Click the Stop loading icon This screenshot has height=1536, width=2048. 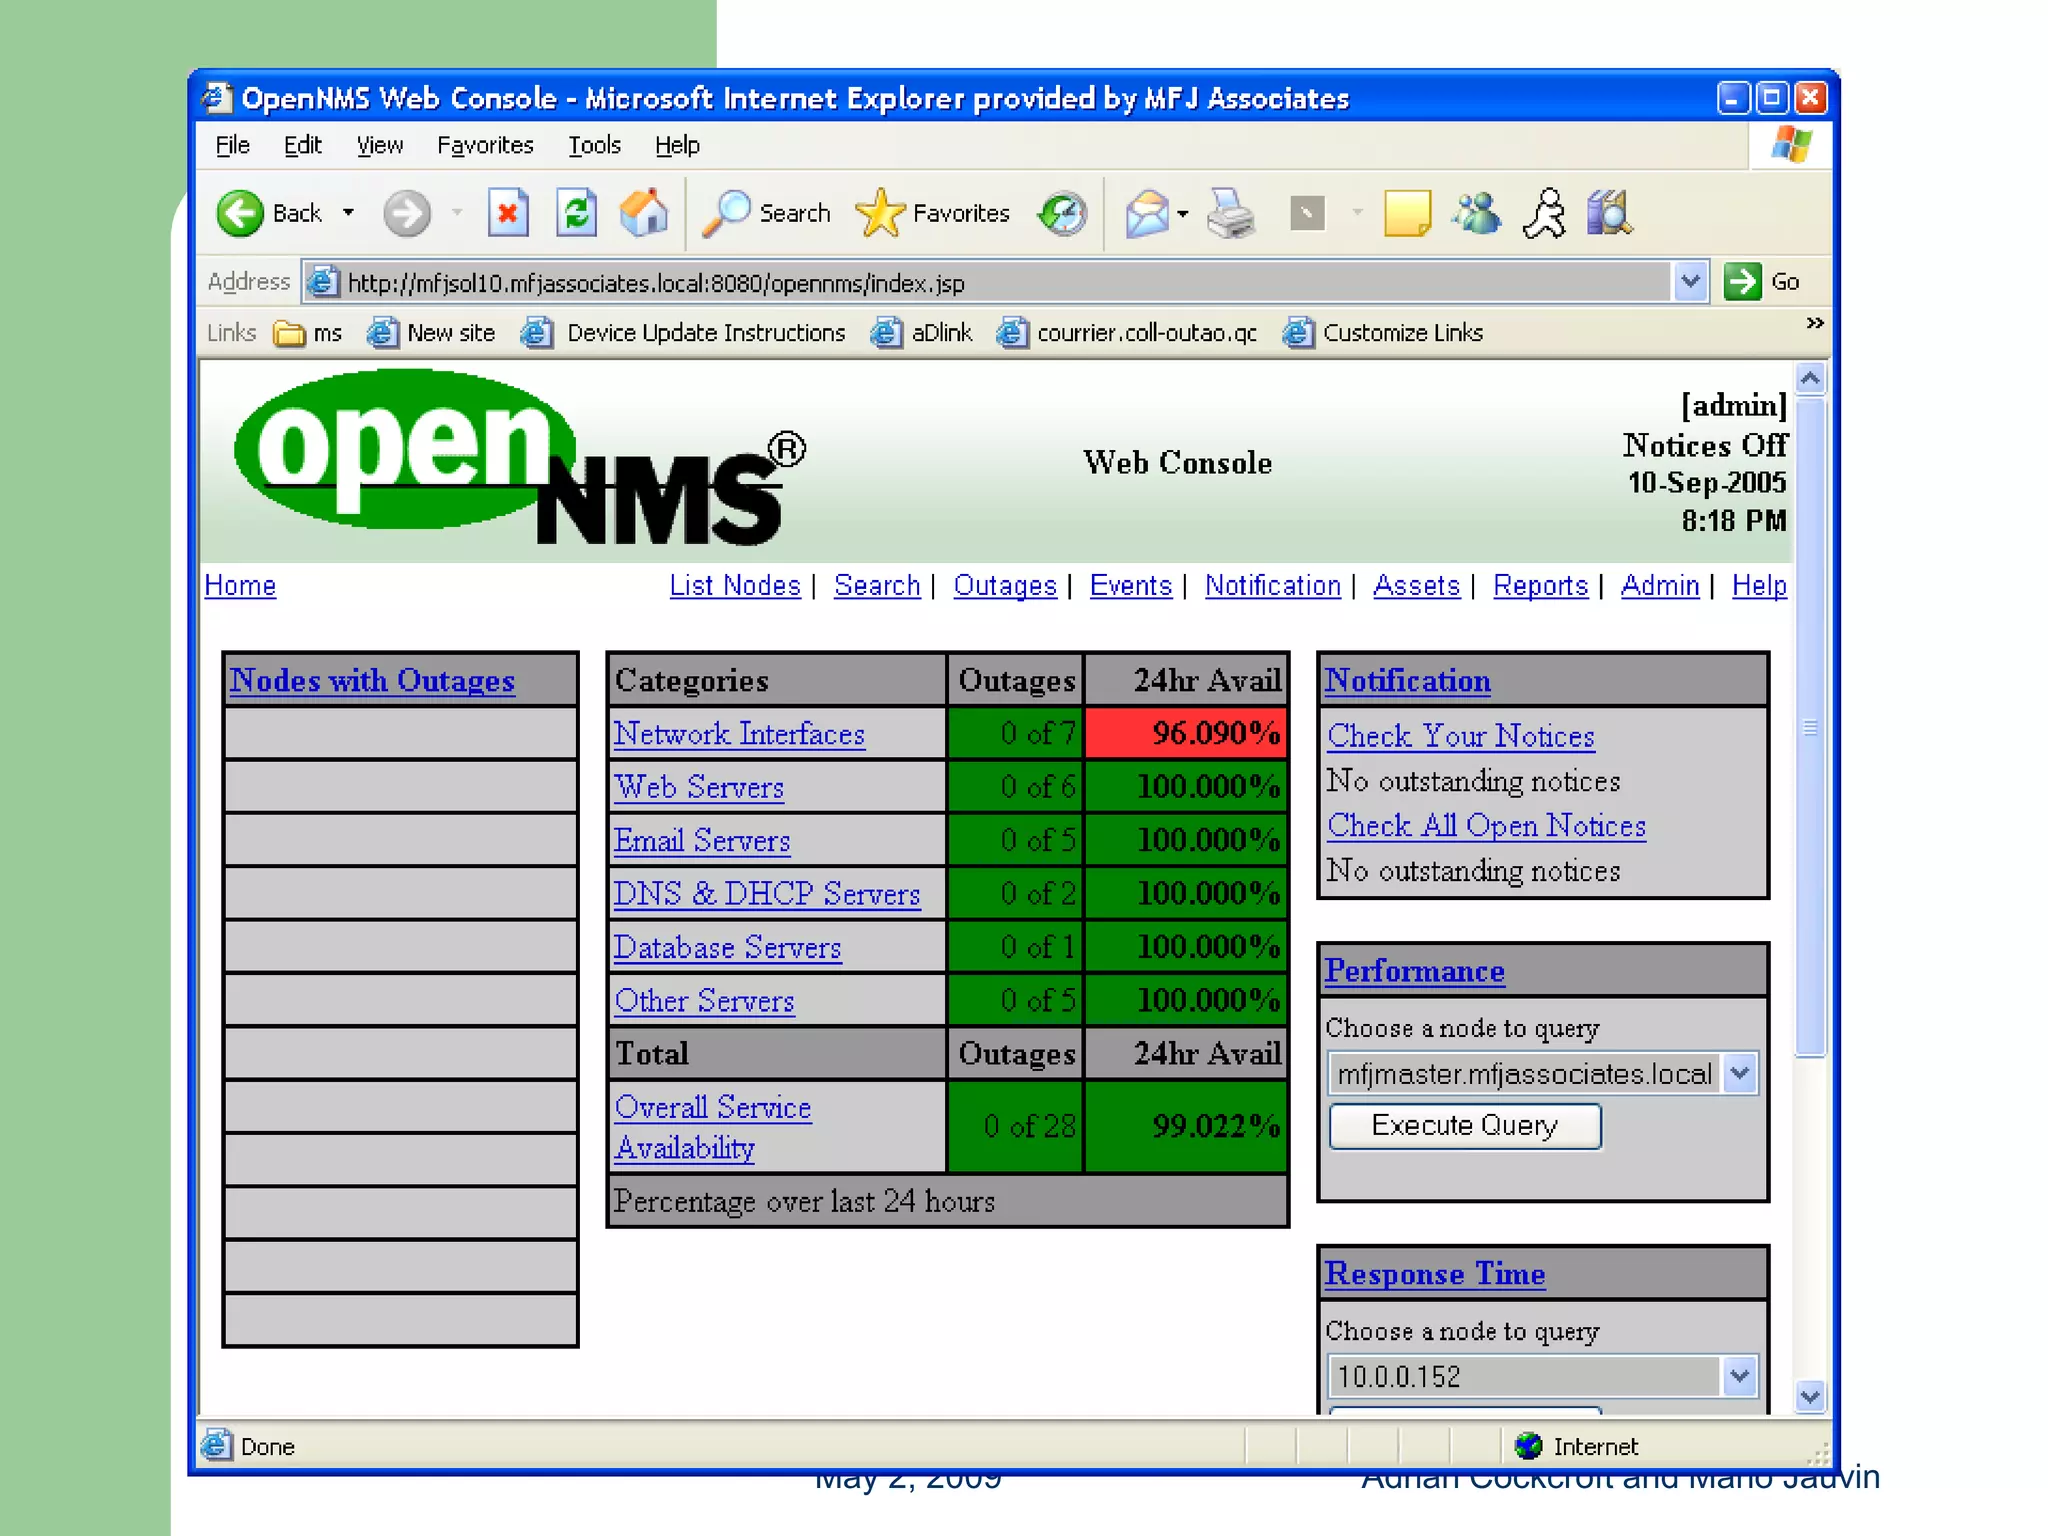pyautogui.click(x=508, y=213)
